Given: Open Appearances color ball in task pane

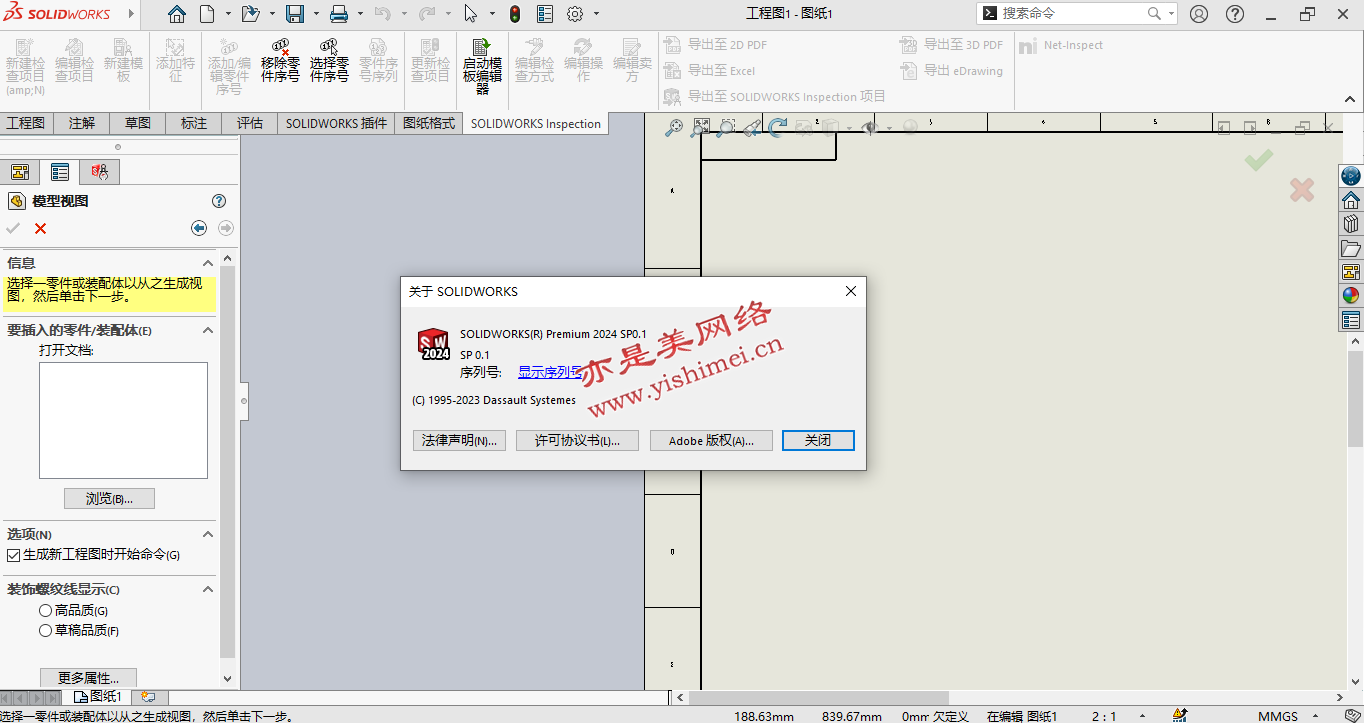Looking at the screenshot, I should [x=1351, y=296].
